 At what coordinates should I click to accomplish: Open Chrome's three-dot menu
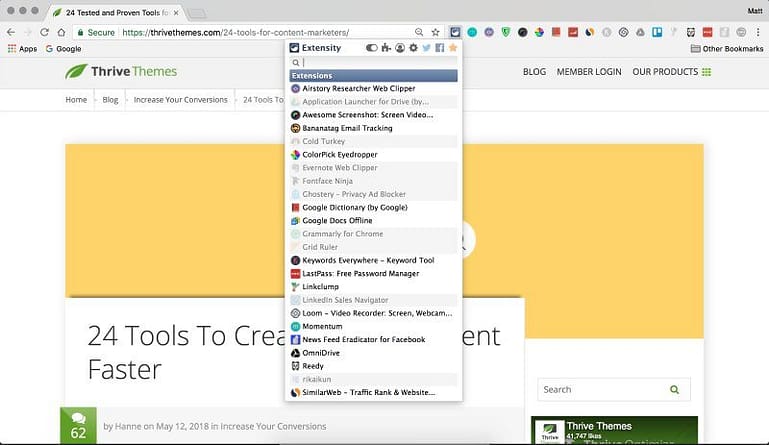click(758, 32)
